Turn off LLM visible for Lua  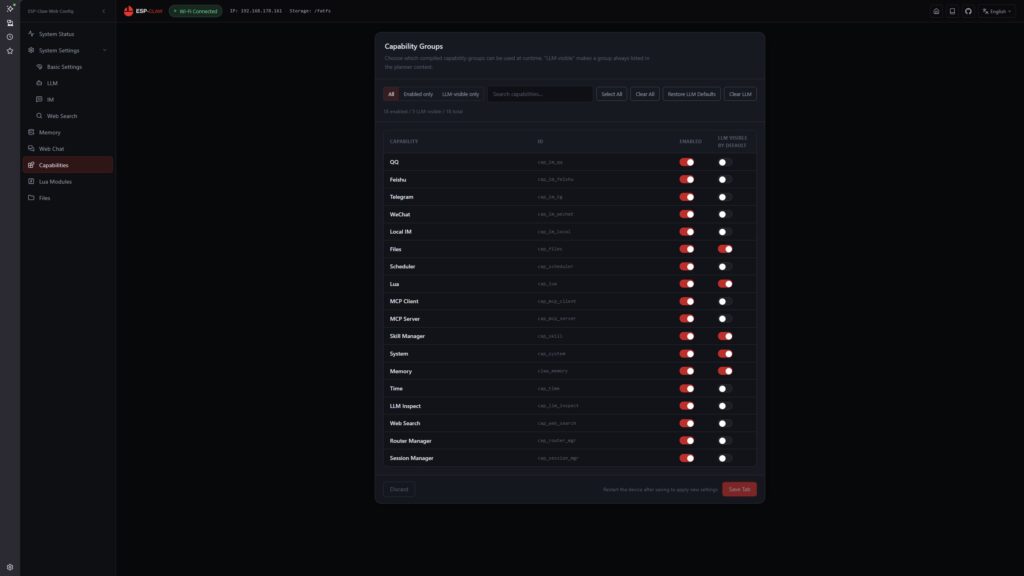pos(725,284)
